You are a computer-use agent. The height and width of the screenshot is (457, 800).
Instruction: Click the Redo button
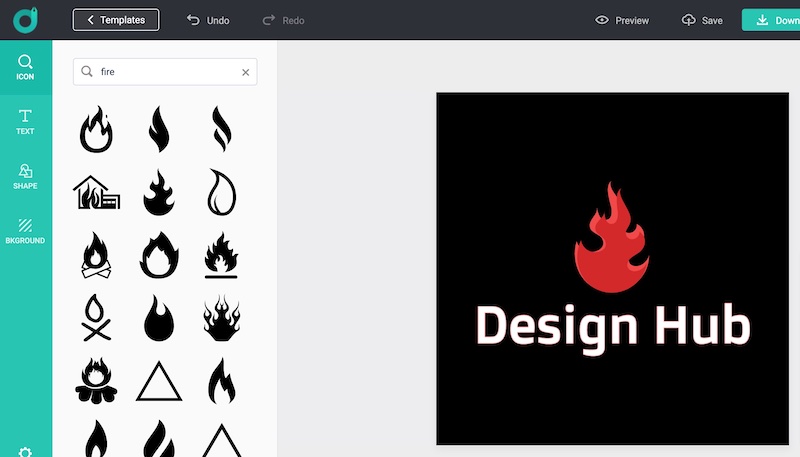pyautogui.click(x=283, y=20)
